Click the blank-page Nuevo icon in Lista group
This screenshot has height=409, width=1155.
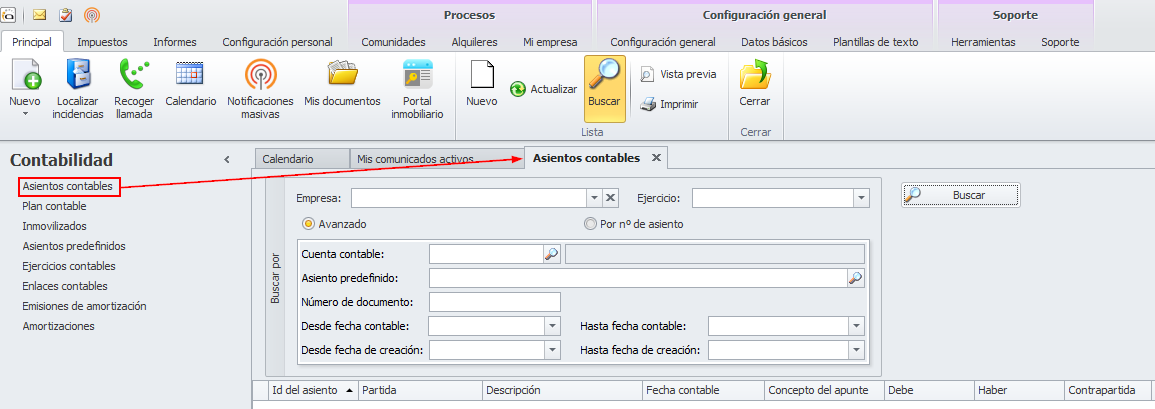482,74
